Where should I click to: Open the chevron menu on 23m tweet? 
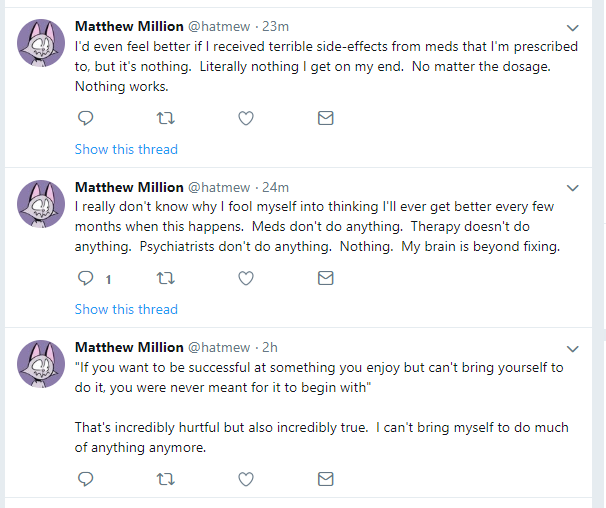click(573, 28)
